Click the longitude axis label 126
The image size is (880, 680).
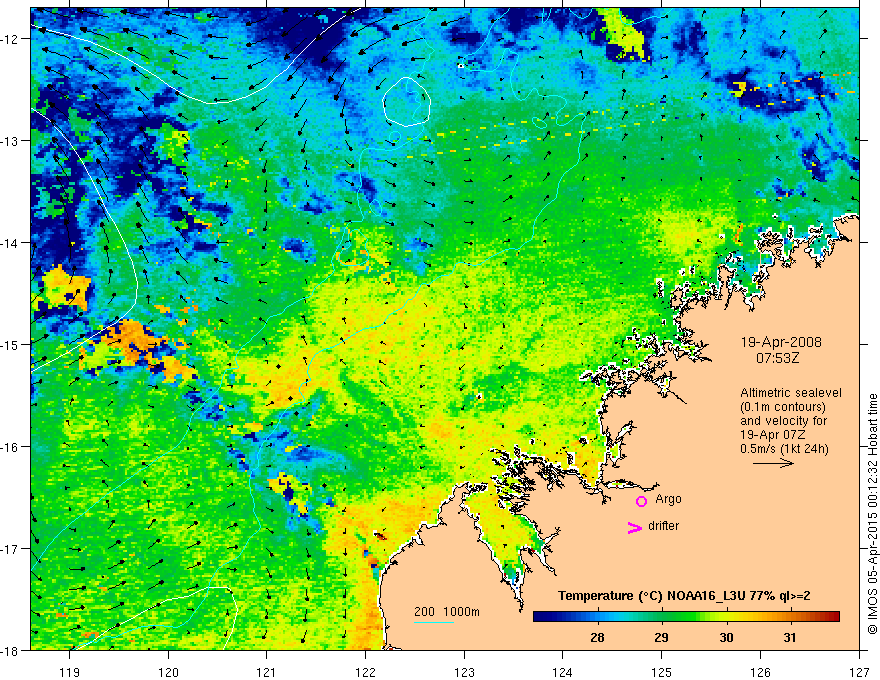point(760,672)
